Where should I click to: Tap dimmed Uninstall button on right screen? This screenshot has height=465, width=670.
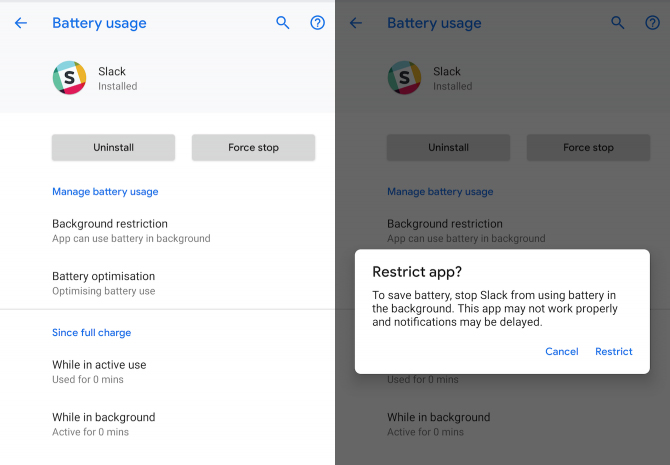tap(448, 147)
